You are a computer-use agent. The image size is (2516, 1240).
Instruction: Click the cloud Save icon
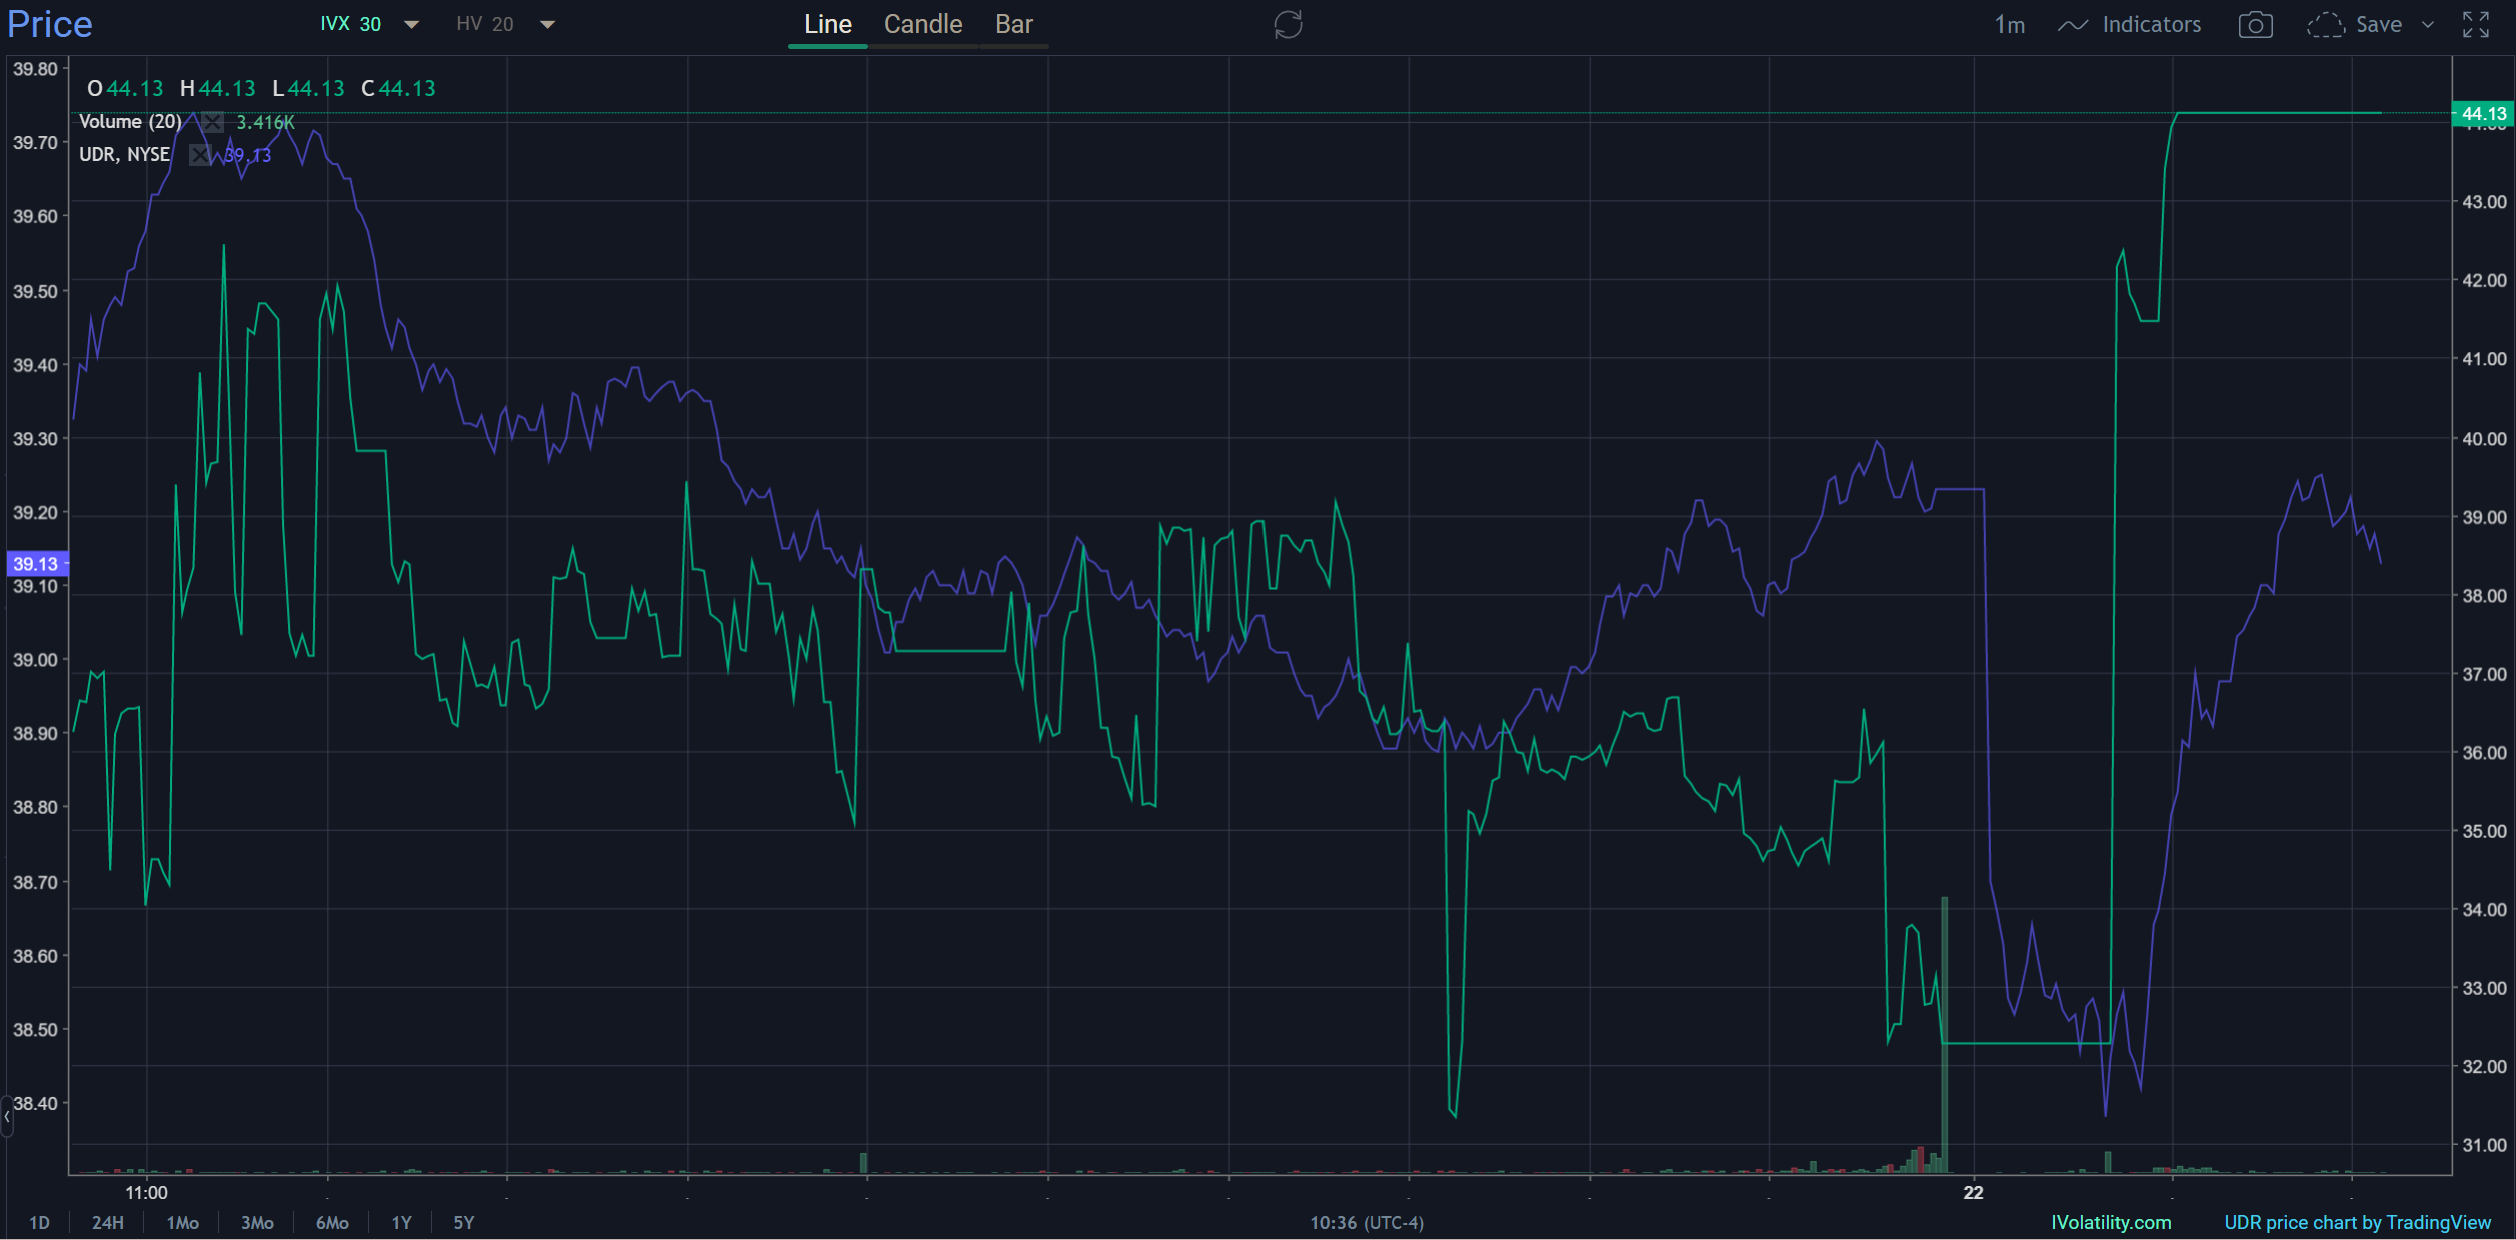click(x=2325, y=25)
